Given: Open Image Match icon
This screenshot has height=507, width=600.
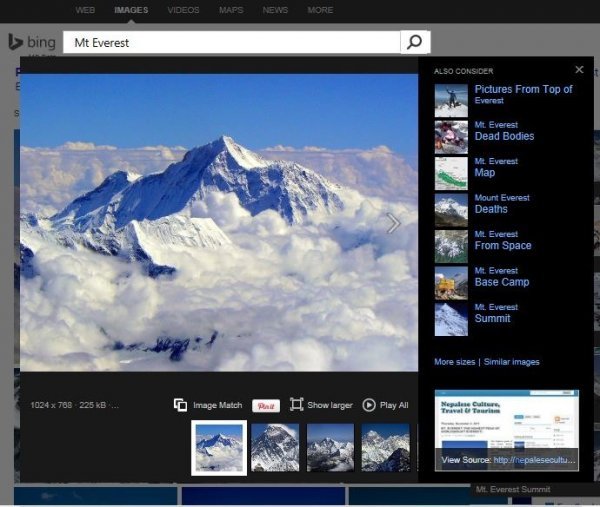Looking at the screenshot, I should 180,405.
